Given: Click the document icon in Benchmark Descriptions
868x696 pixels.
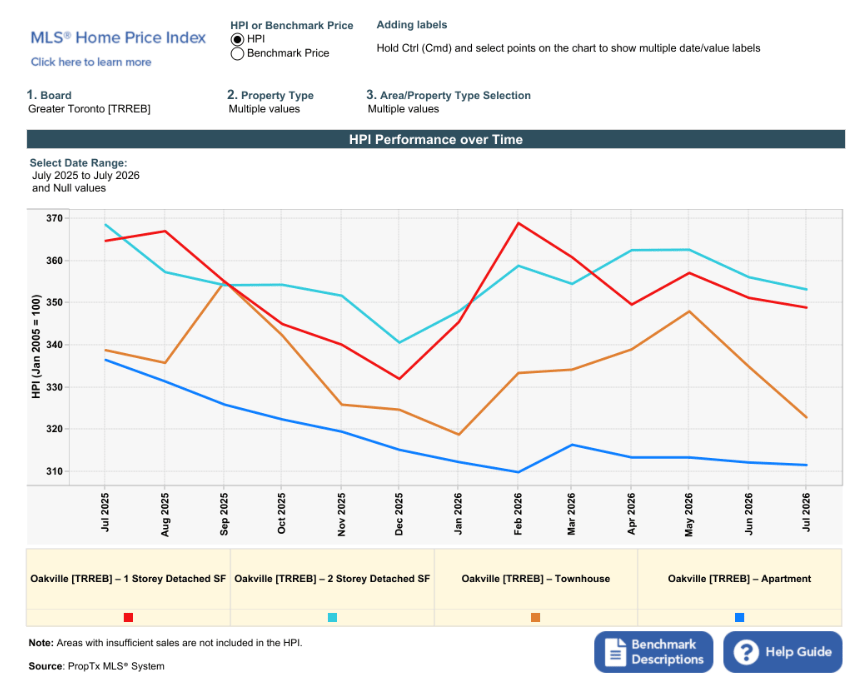Looking at the screenshot, I should pyautogui.click(x=615, y=652).
